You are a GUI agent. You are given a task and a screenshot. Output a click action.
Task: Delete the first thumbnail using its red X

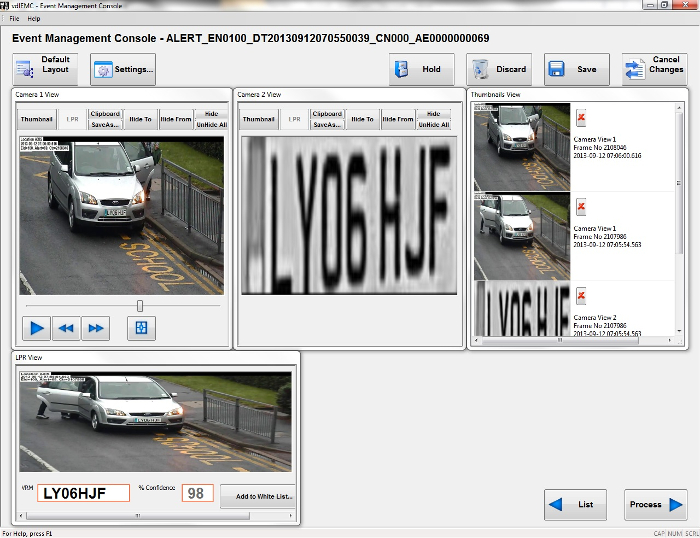coord(582,118)
